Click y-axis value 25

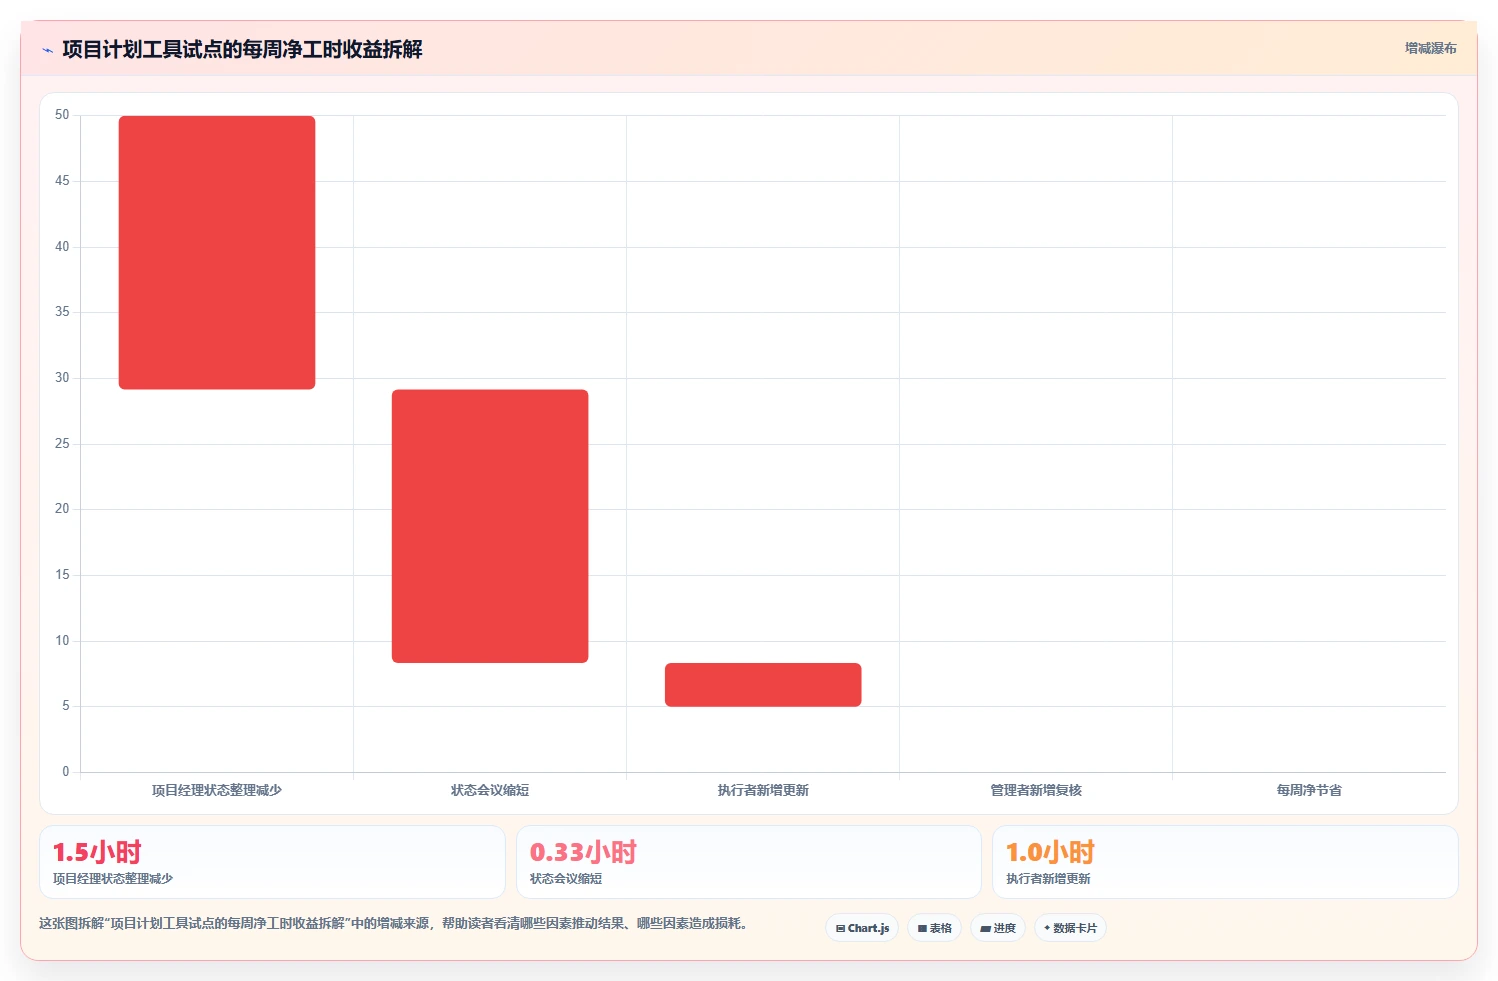click(62, 444)
